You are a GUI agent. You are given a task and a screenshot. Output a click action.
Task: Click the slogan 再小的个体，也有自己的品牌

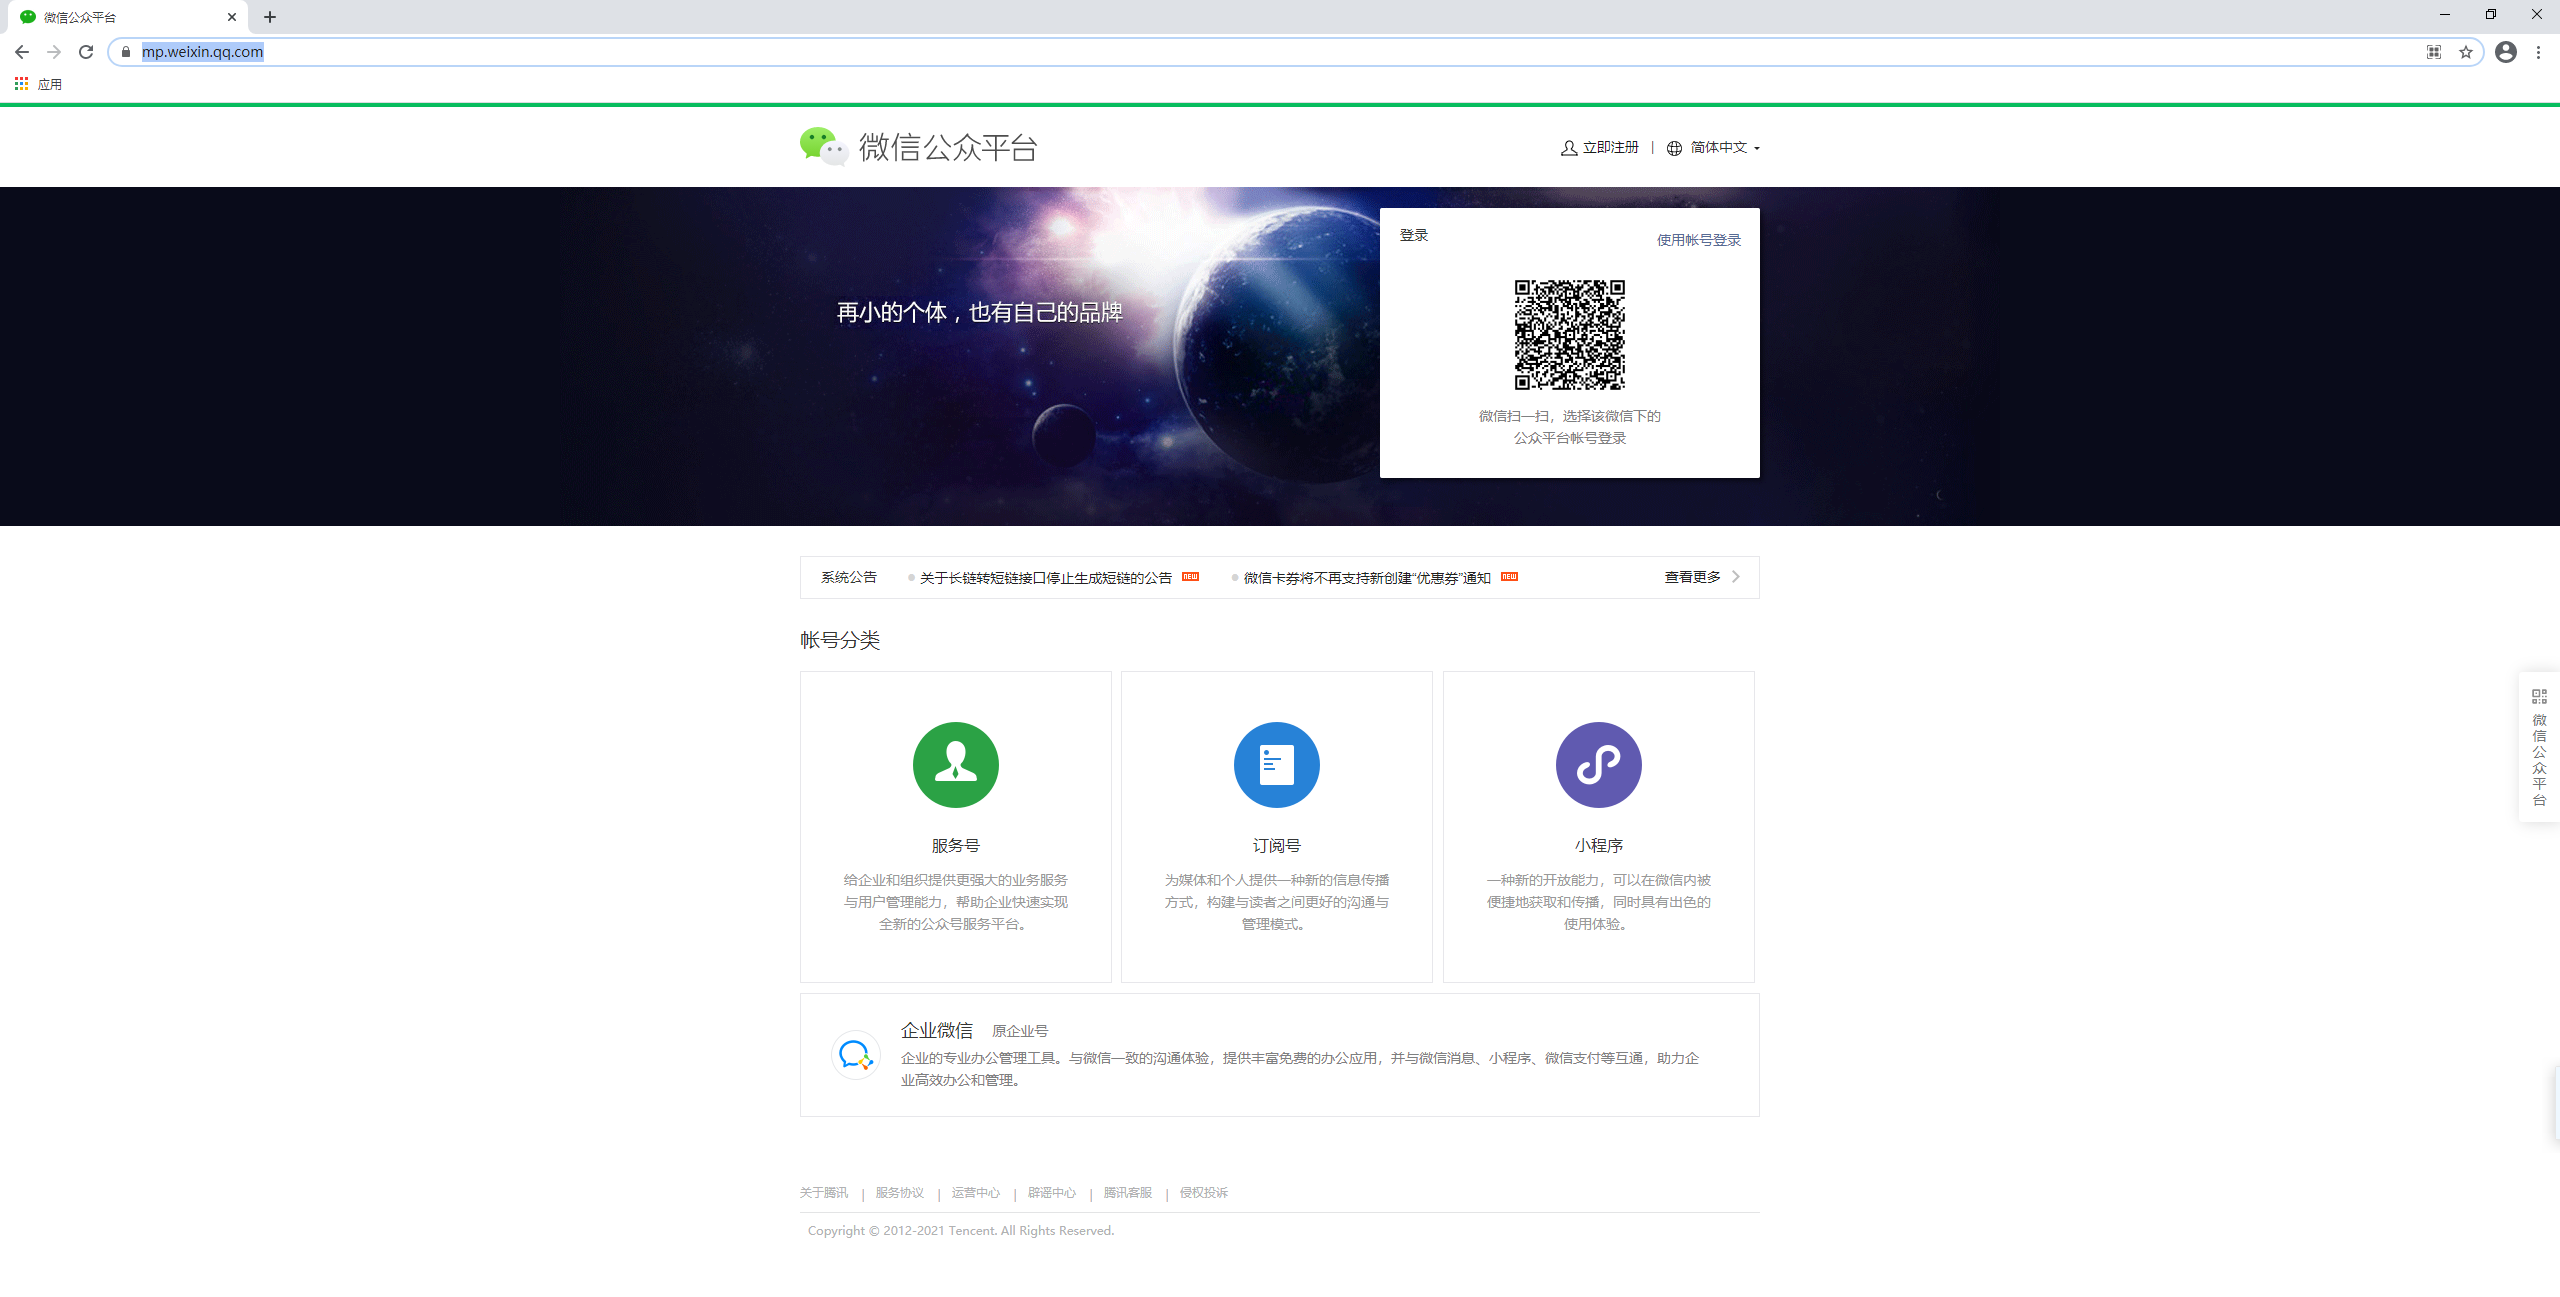point(980,313)
